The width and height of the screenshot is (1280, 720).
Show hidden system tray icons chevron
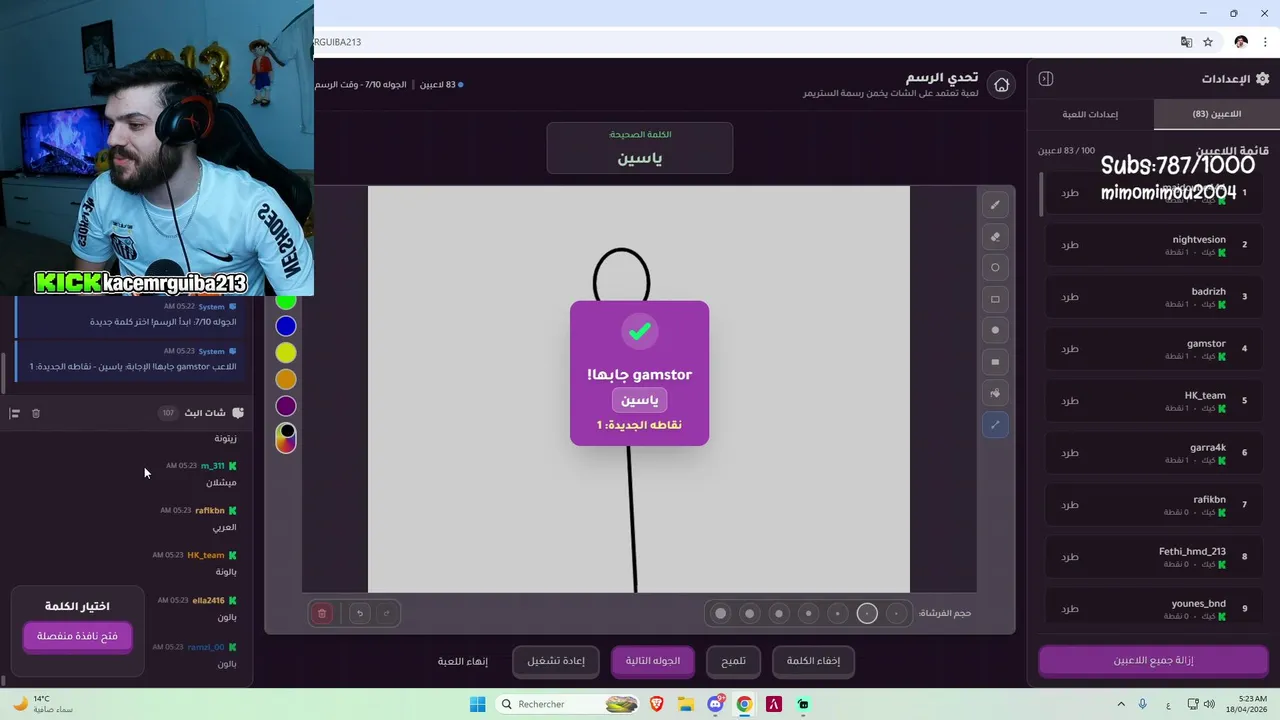point(1120,704)
